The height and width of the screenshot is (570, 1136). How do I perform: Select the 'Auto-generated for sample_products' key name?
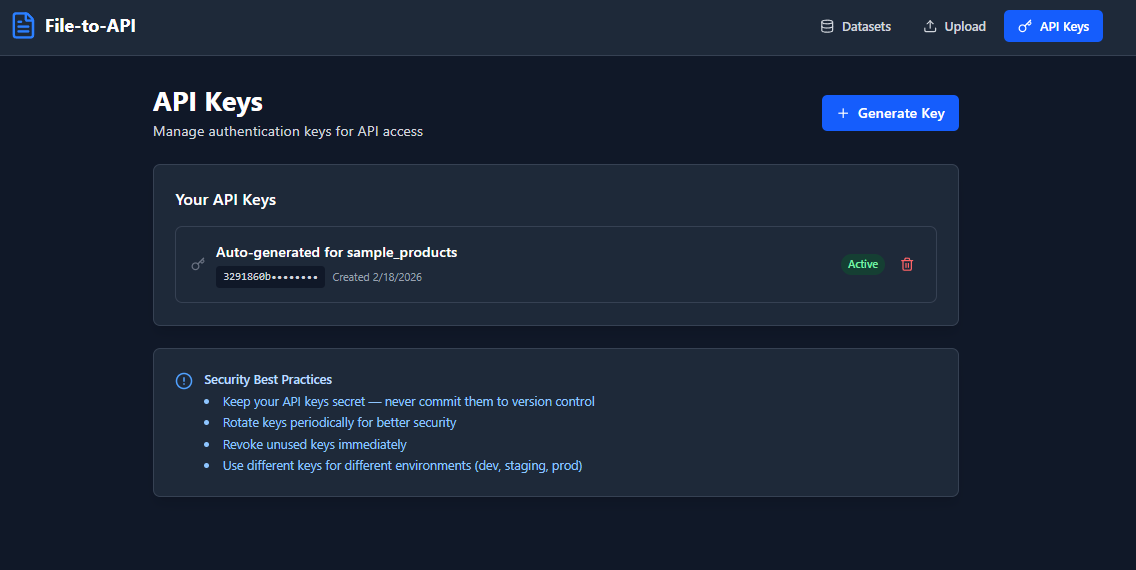[x=336, y=252]
